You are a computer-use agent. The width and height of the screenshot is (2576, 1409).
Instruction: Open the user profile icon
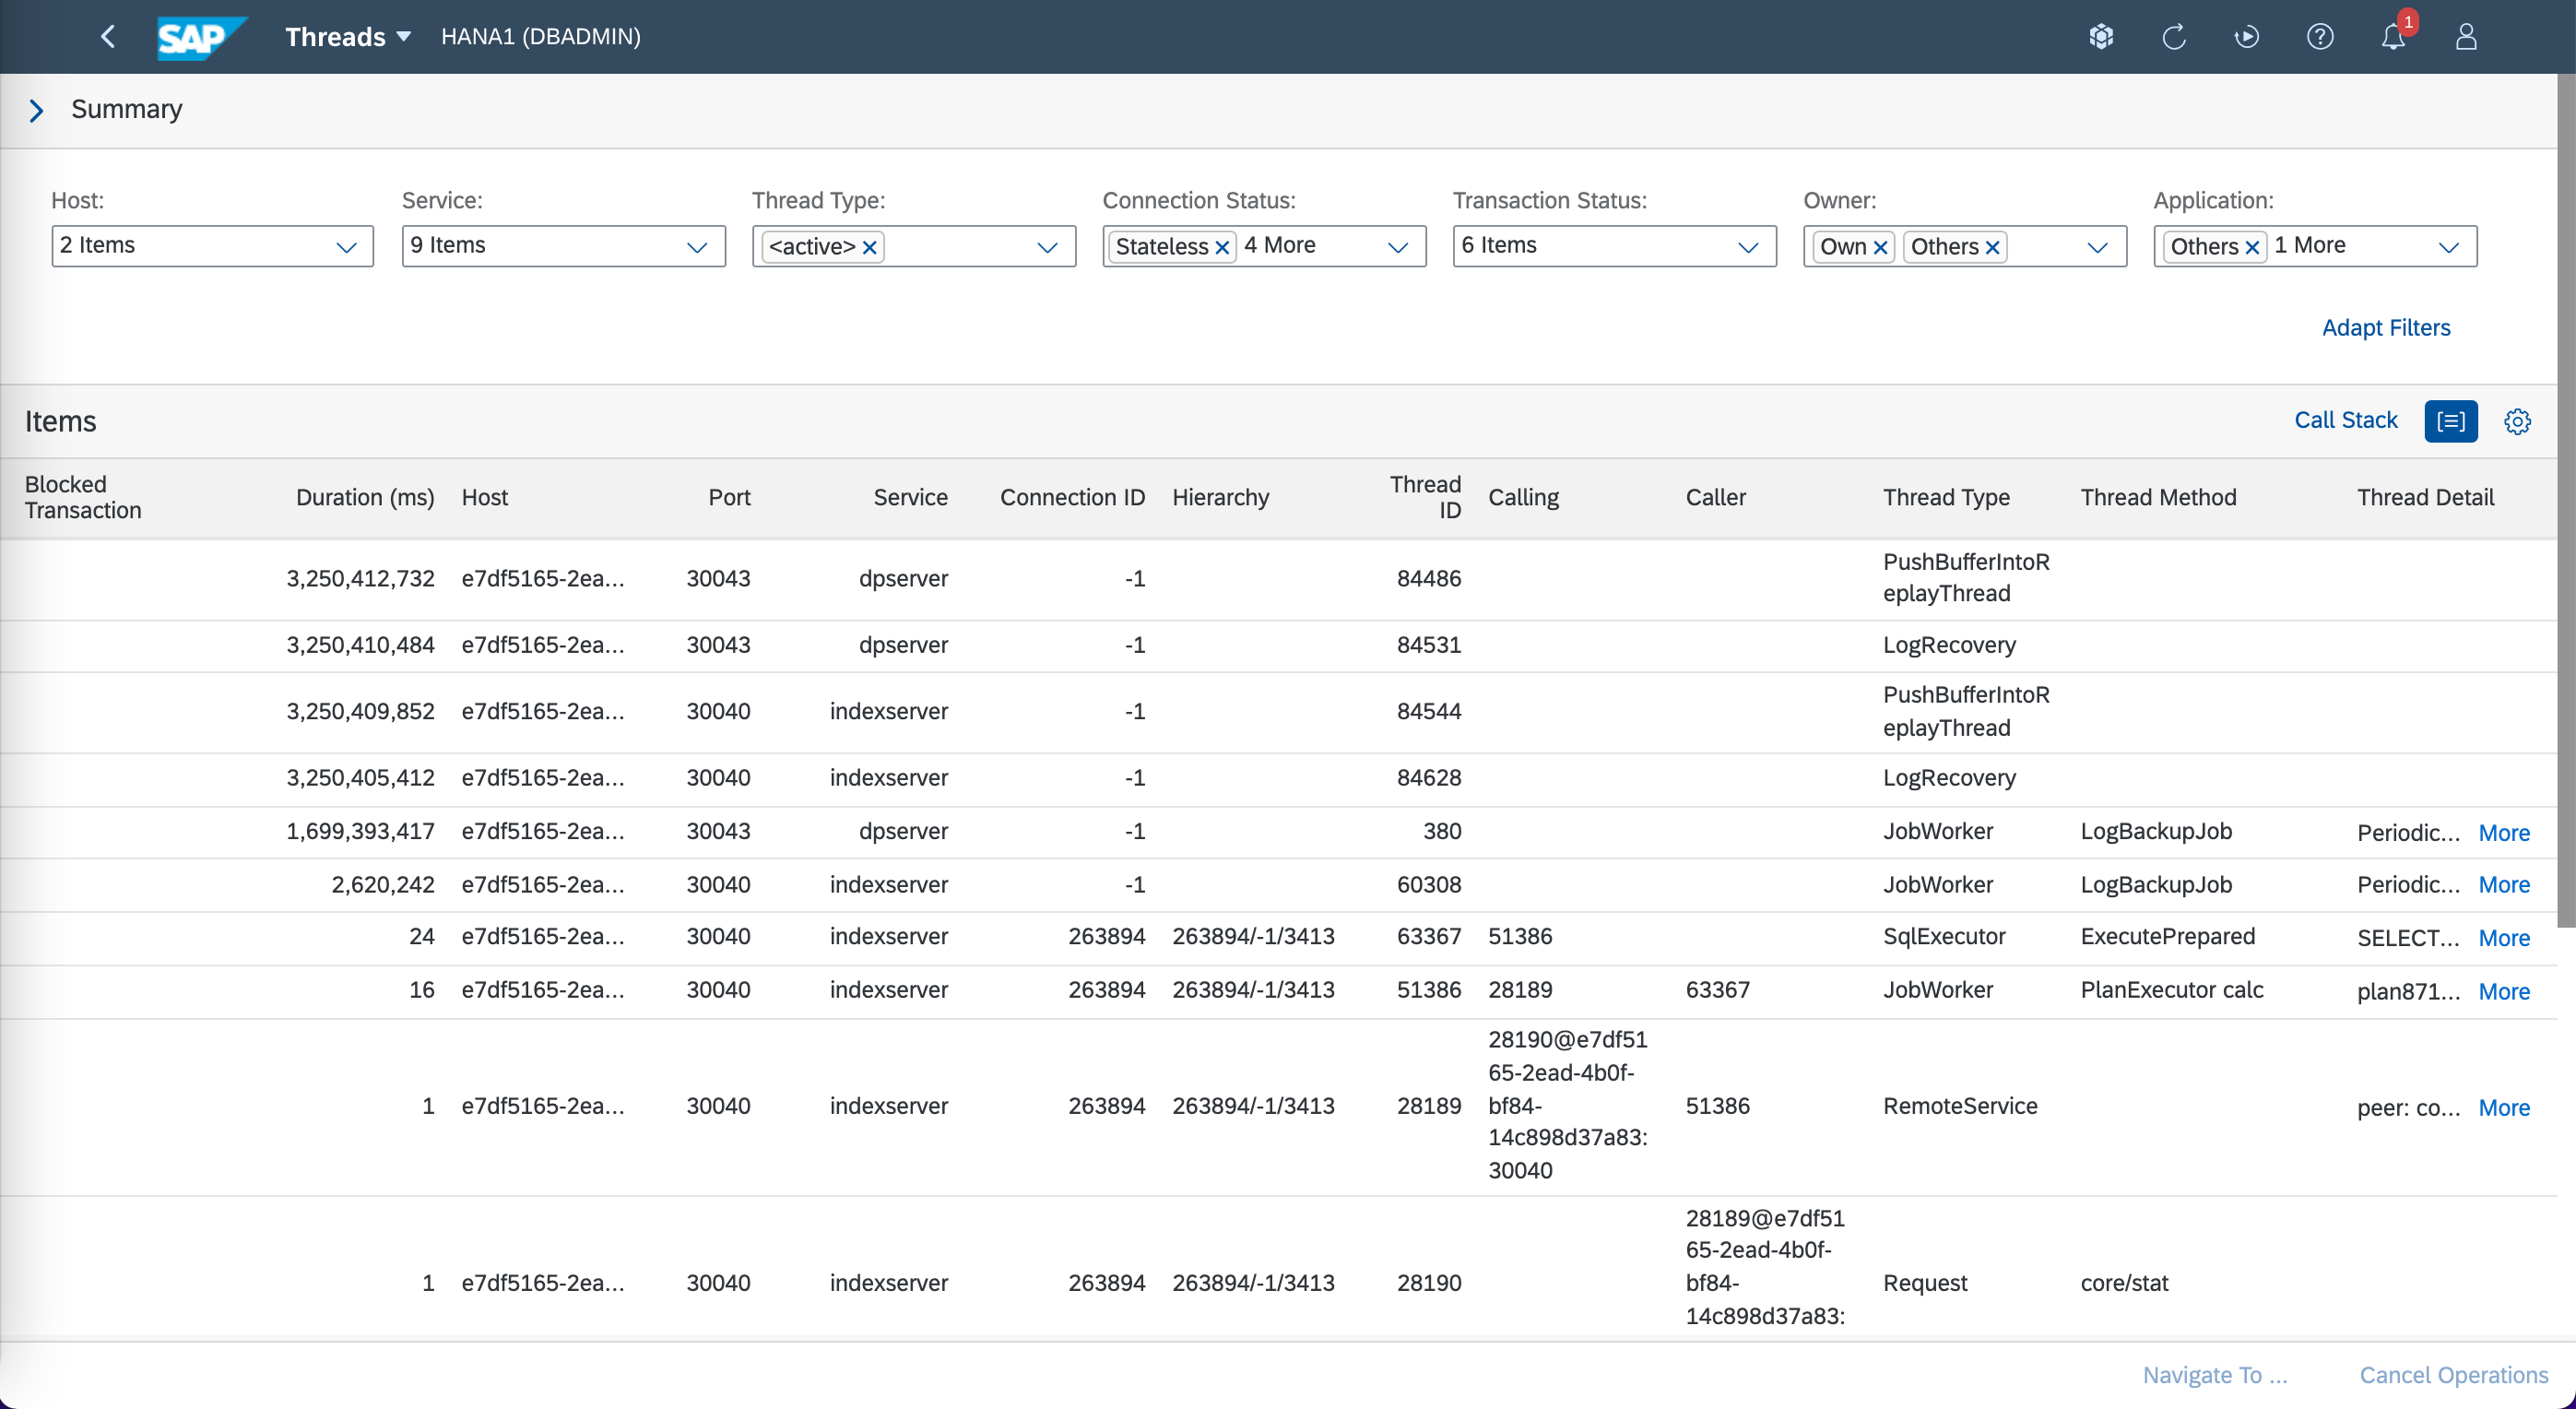click(2466, 37)
